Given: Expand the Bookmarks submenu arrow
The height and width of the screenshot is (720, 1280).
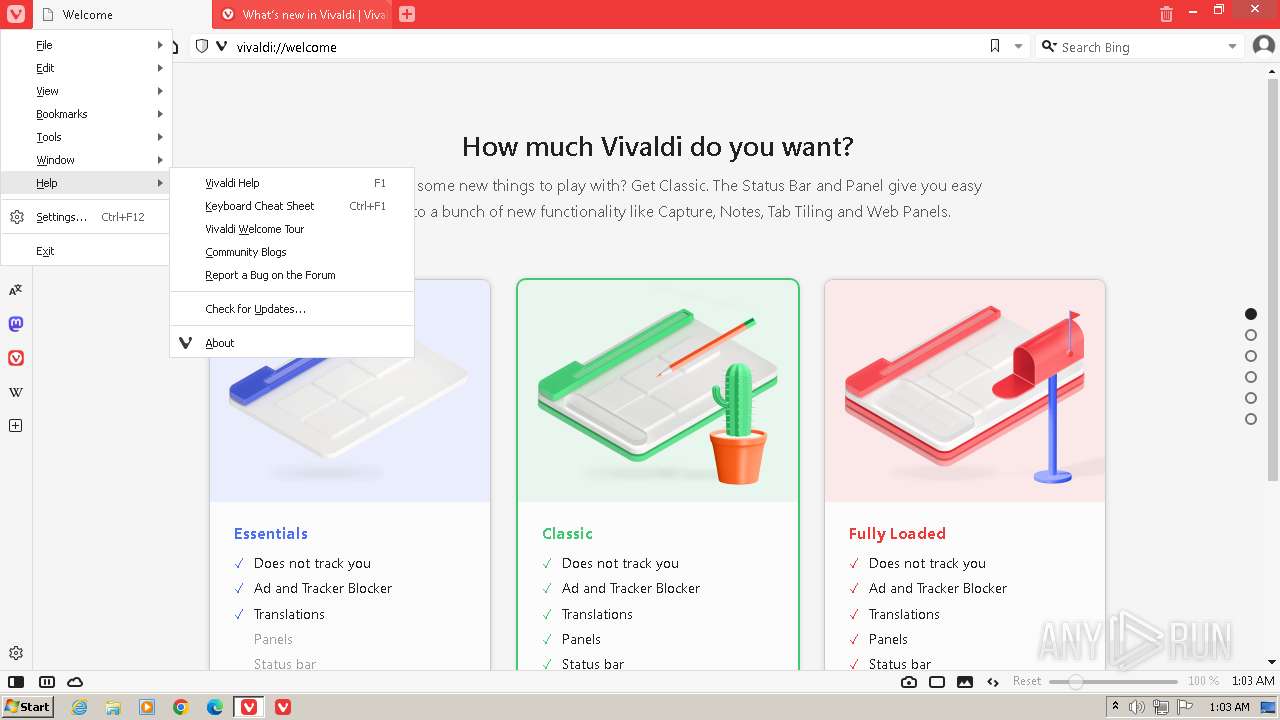Looking at the screenshot, I should pos(160,114).
